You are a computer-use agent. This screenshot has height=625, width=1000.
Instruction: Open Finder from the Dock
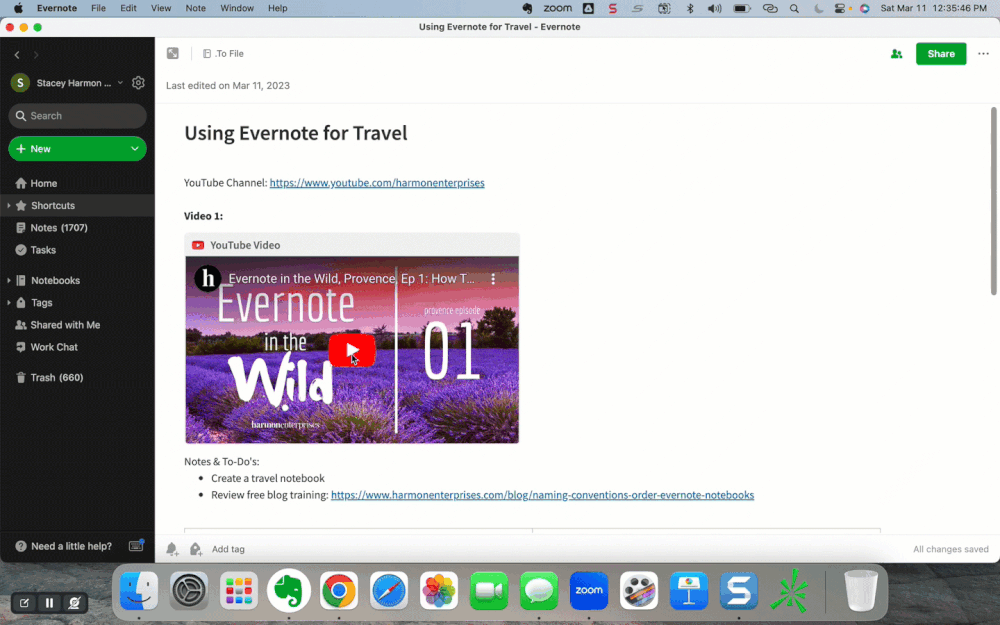pyautogui.click(x=139, y=591)
